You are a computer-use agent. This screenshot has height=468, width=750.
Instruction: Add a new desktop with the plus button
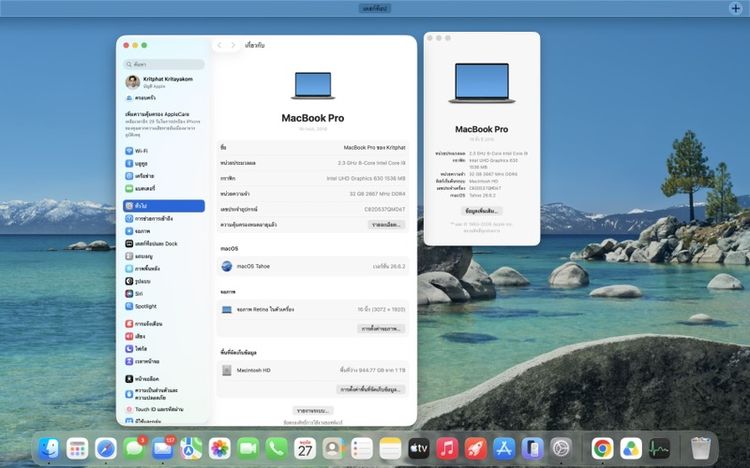click(735, 8)
